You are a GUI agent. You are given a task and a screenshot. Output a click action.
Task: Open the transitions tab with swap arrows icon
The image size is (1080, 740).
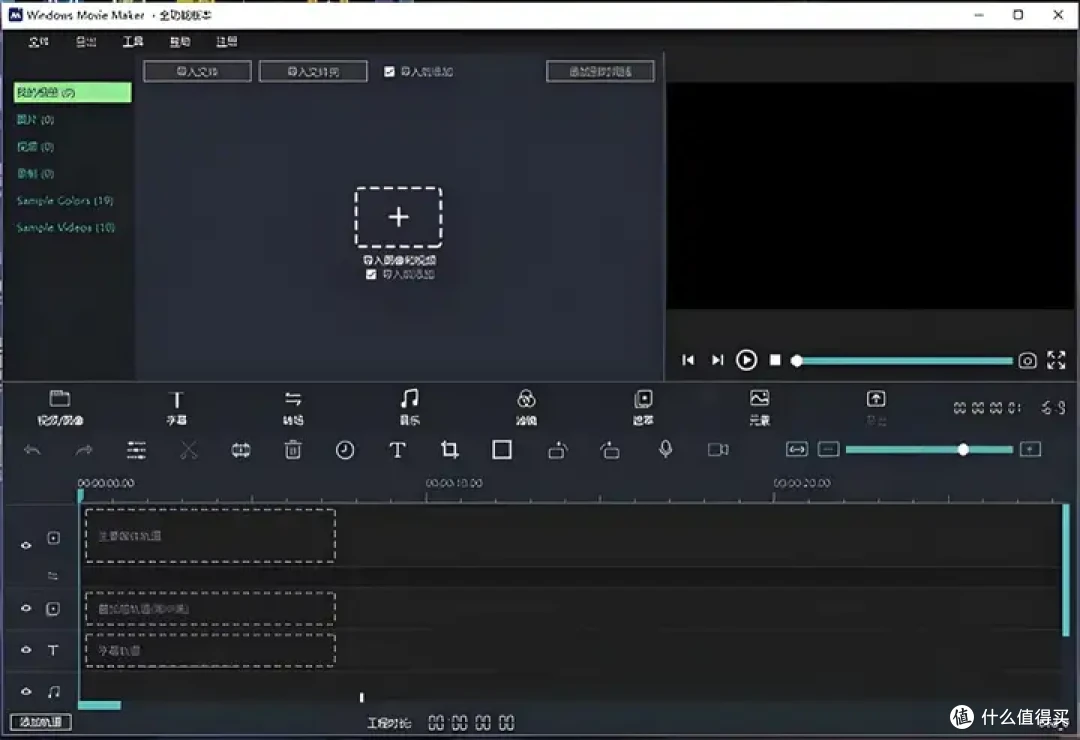(x=293, y=407)
